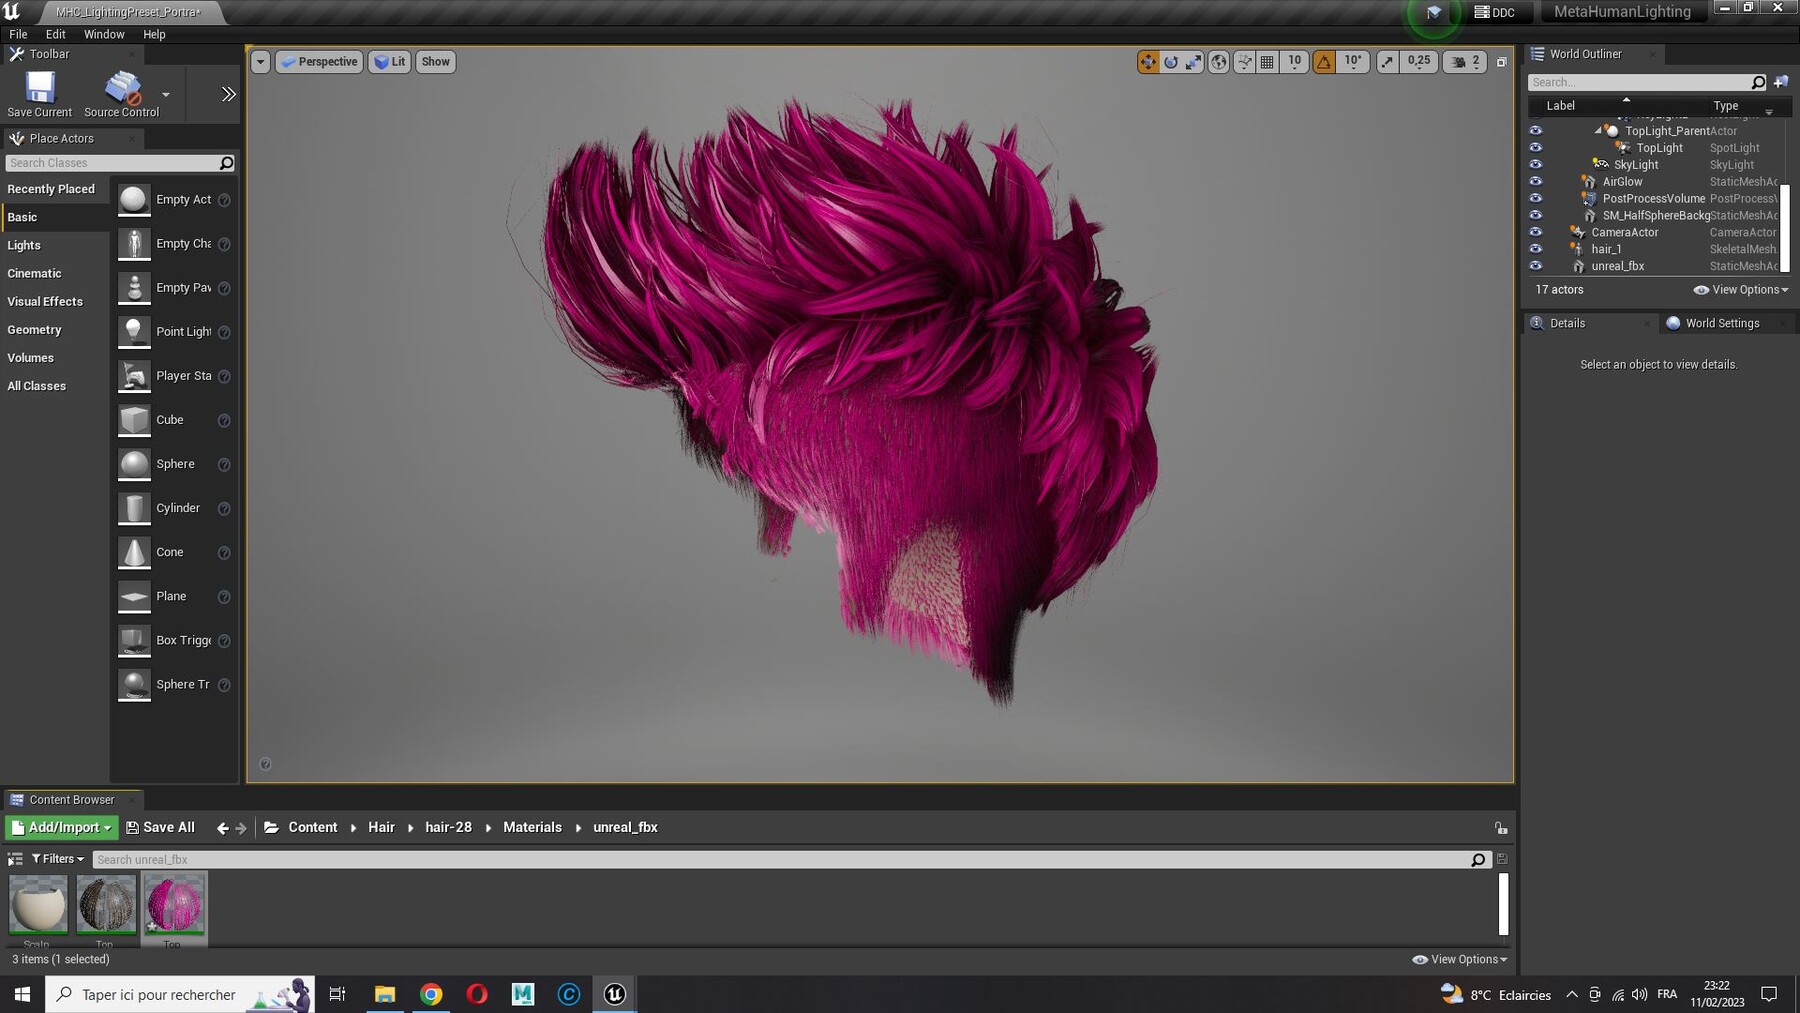The height and width of the screenshot is (1013, 1800).
Task: Toggle world/local coordinate system globe icon
Action: tap(1219, 62)
